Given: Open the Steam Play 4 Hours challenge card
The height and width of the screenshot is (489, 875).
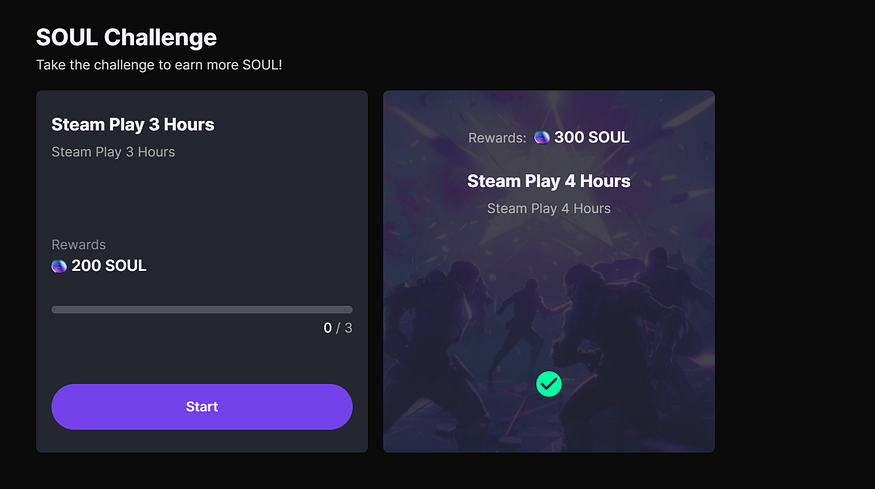Looking at the screenshot, I should tap(549, 271).
